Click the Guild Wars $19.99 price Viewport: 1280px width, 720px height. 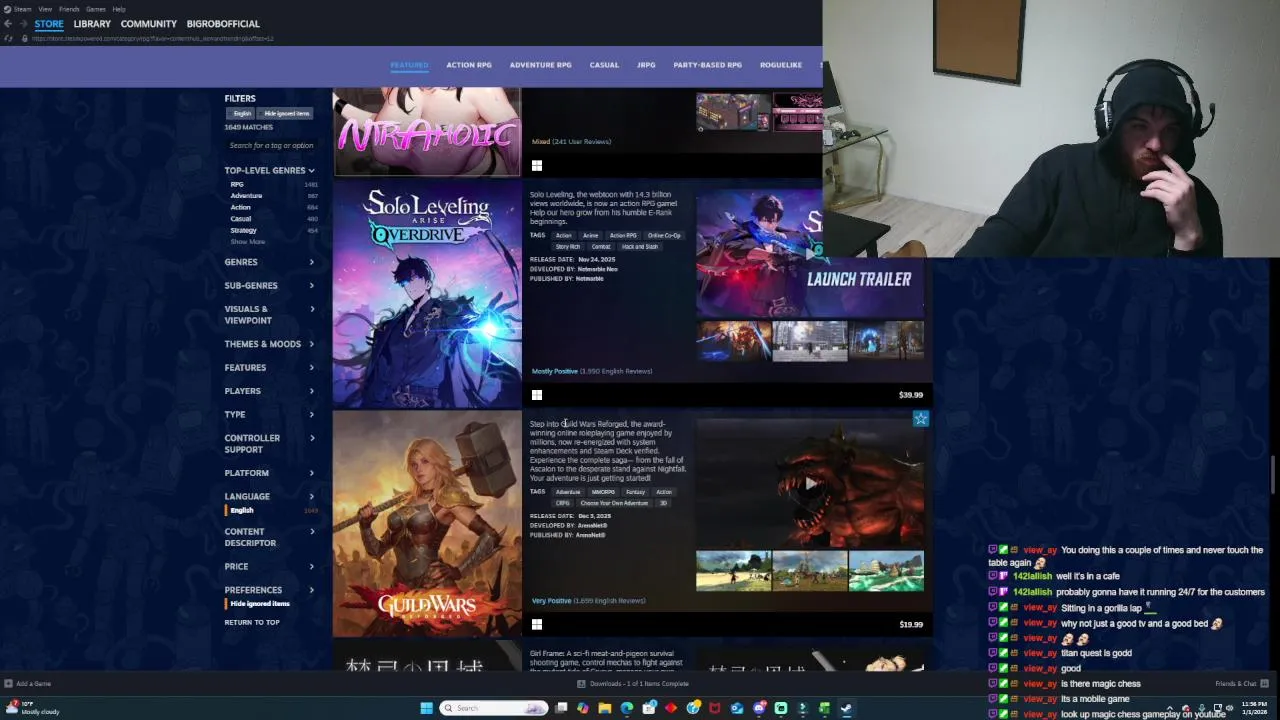(x=910, y=625)
